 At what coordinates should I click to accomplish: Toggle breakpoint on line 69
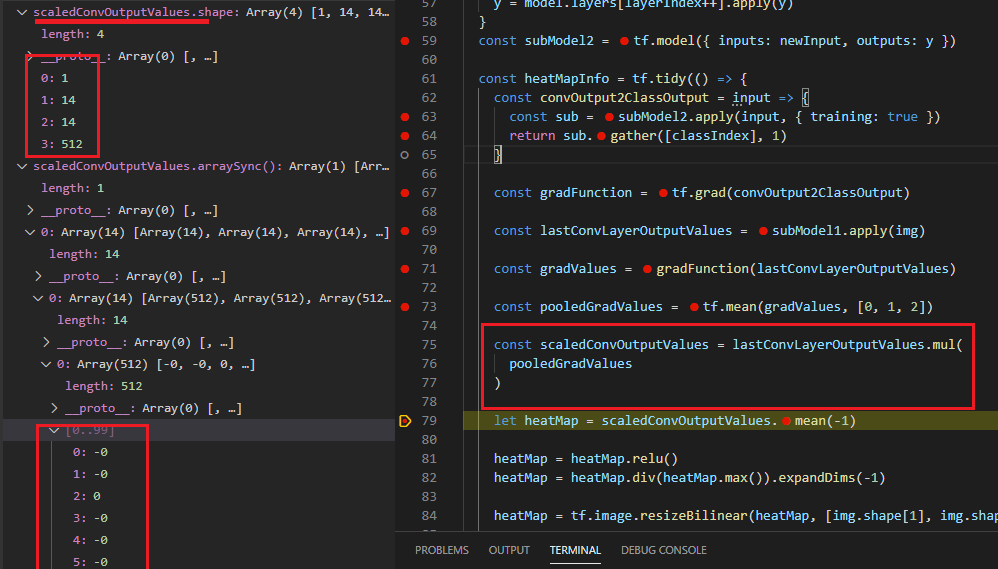[x=405, y=231]
